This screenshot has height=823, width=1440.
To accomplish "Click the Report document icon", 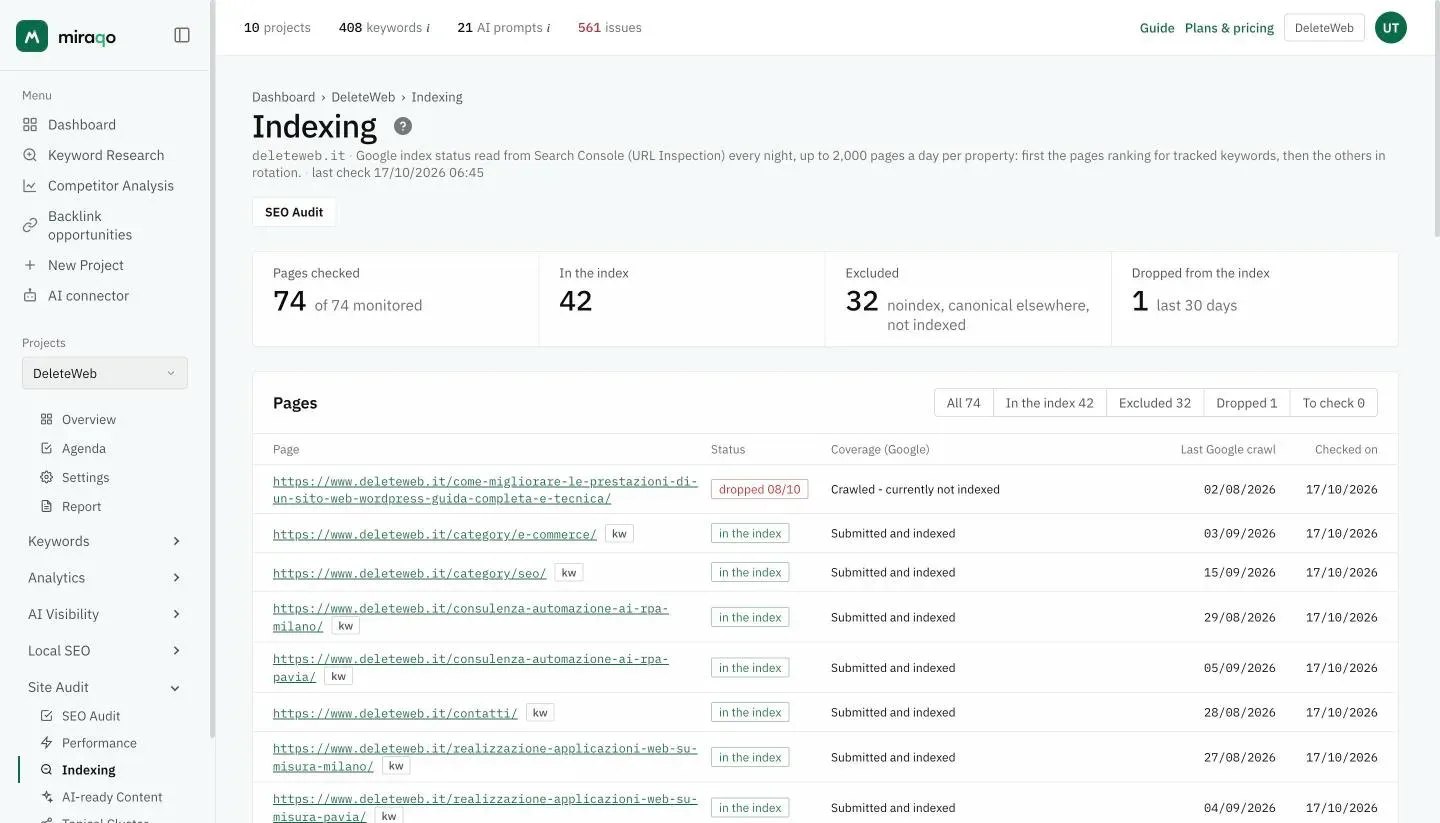I will (x=46, y=507).
